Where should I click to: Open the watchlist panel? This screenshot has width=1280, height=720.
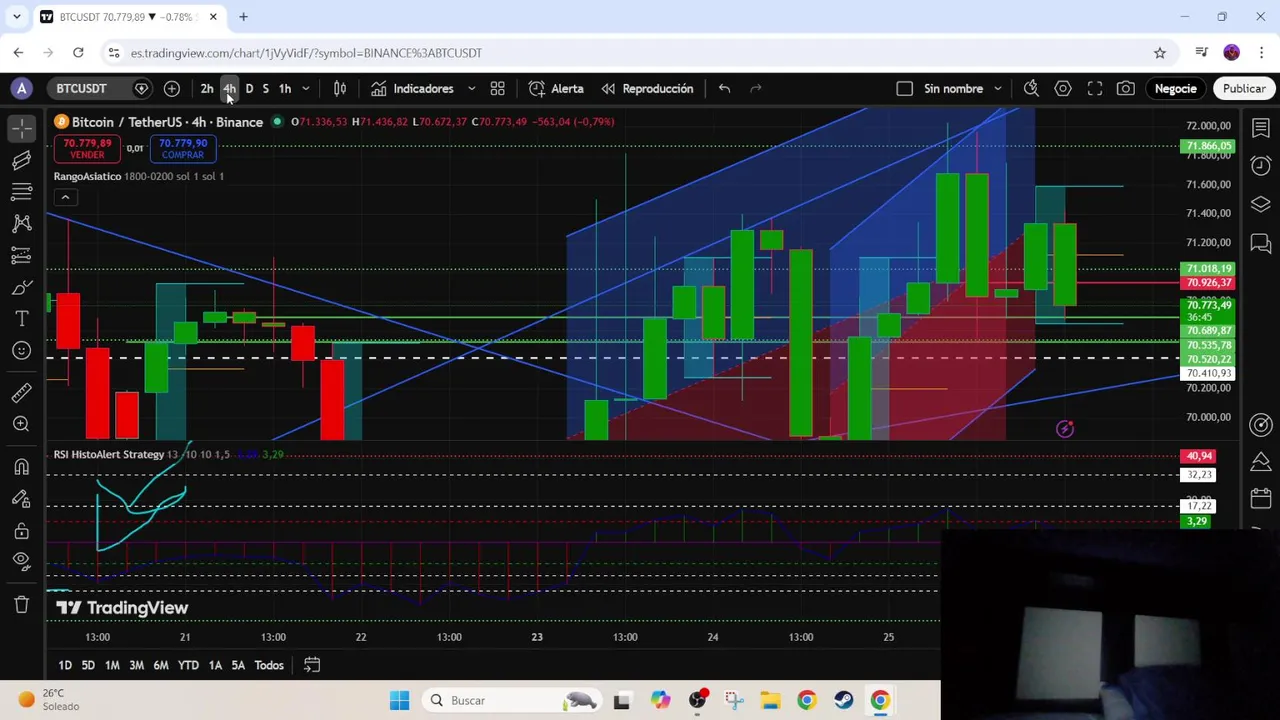(x=1261, y=128)
